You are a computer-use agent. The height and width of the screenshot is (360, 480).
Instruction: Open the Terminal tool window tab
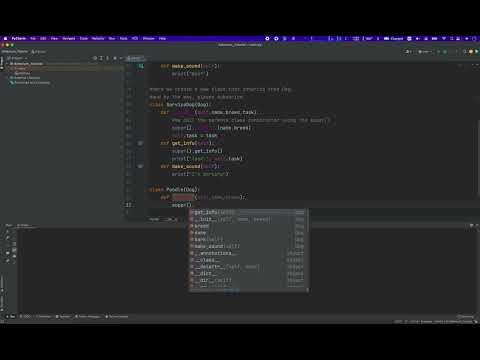pyautogui.click(x=63, y=316)
